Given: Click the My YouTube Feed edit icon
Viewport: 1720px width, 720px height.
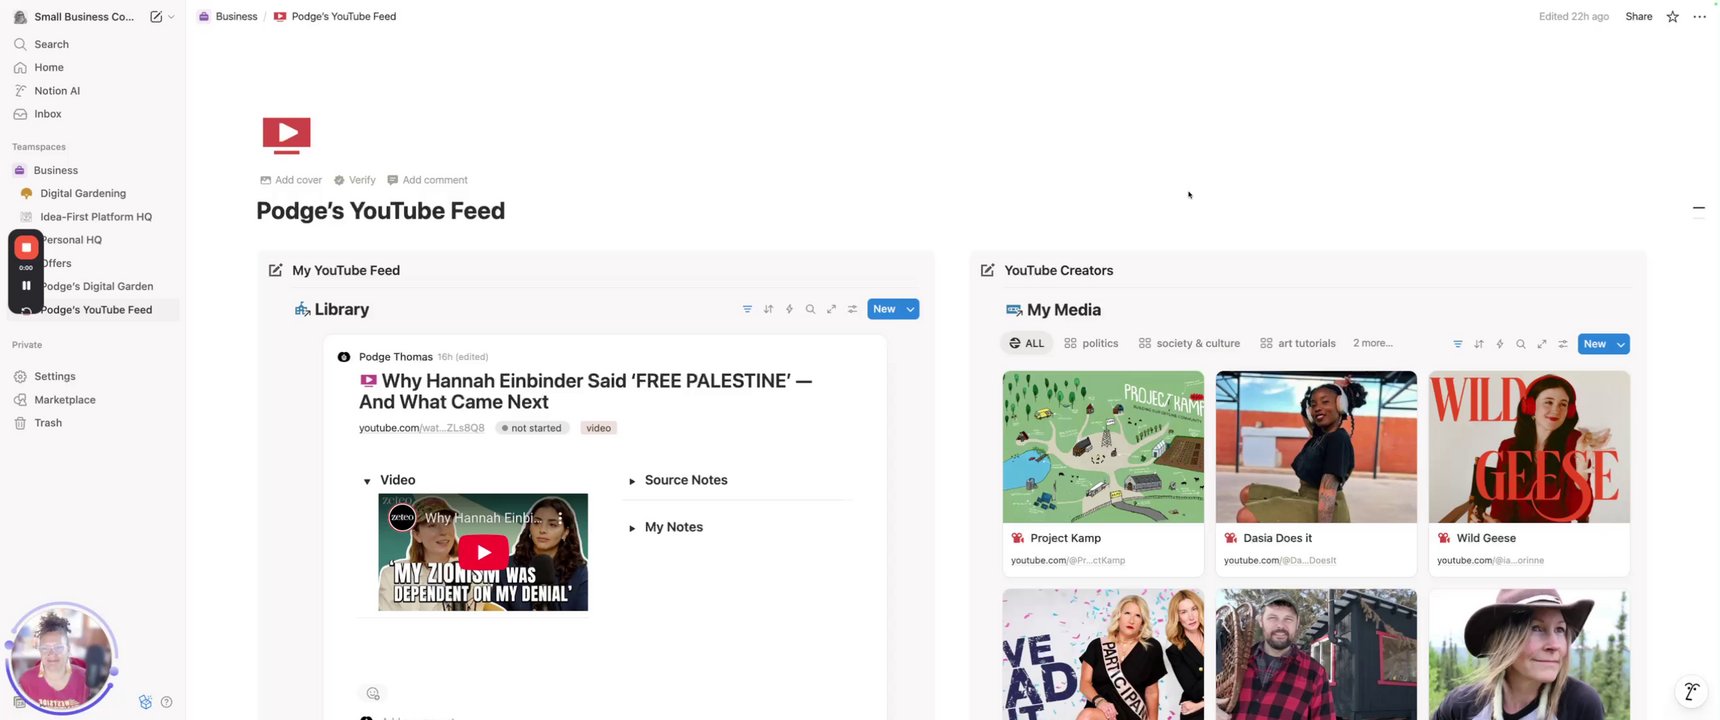Looking at the screenshot, I should pyautogui.click(x=275, y=270).
